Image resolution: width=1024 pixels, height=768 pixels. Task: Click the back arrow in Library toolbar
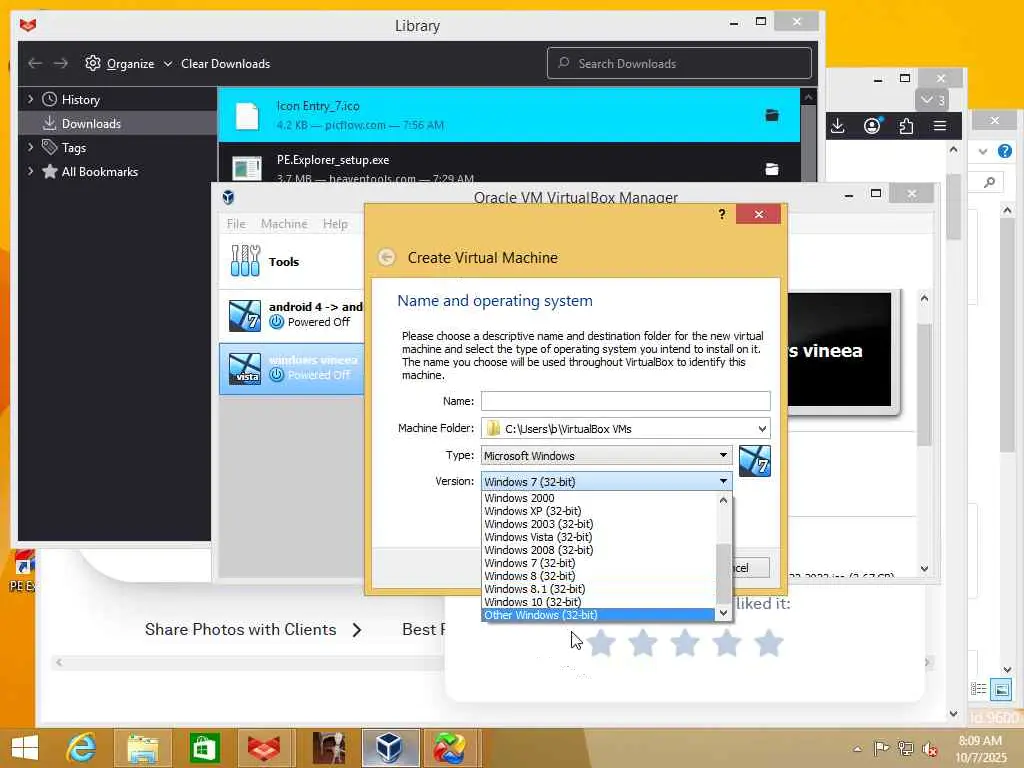[35, 63]
